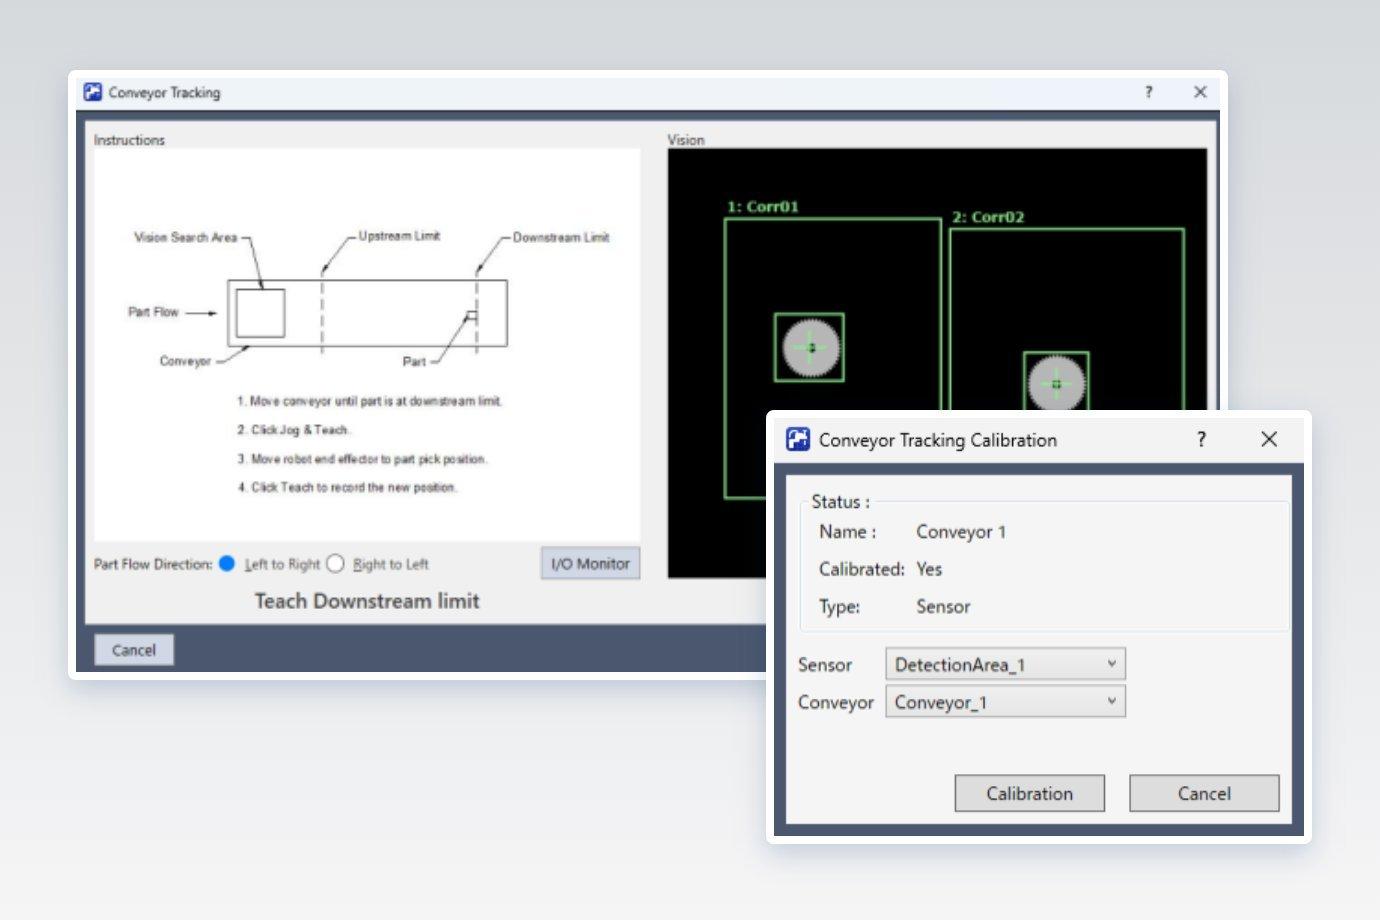Cancel the Calibration dialog
Screen dimensions: 1380x920
[x=1204, y=793]
